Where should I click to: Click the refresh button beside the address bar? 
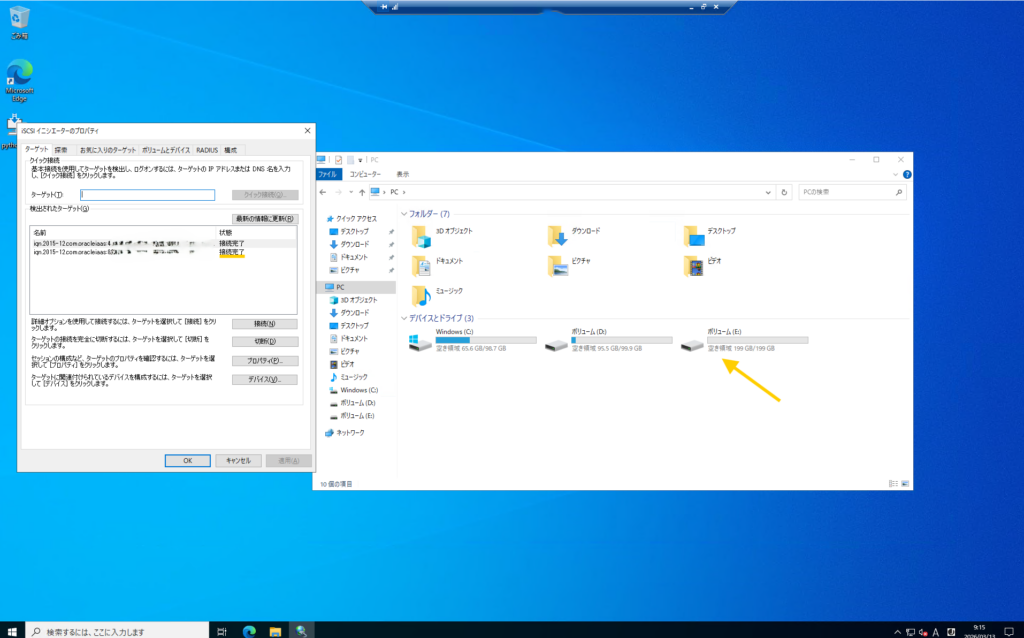pos(784,191)
